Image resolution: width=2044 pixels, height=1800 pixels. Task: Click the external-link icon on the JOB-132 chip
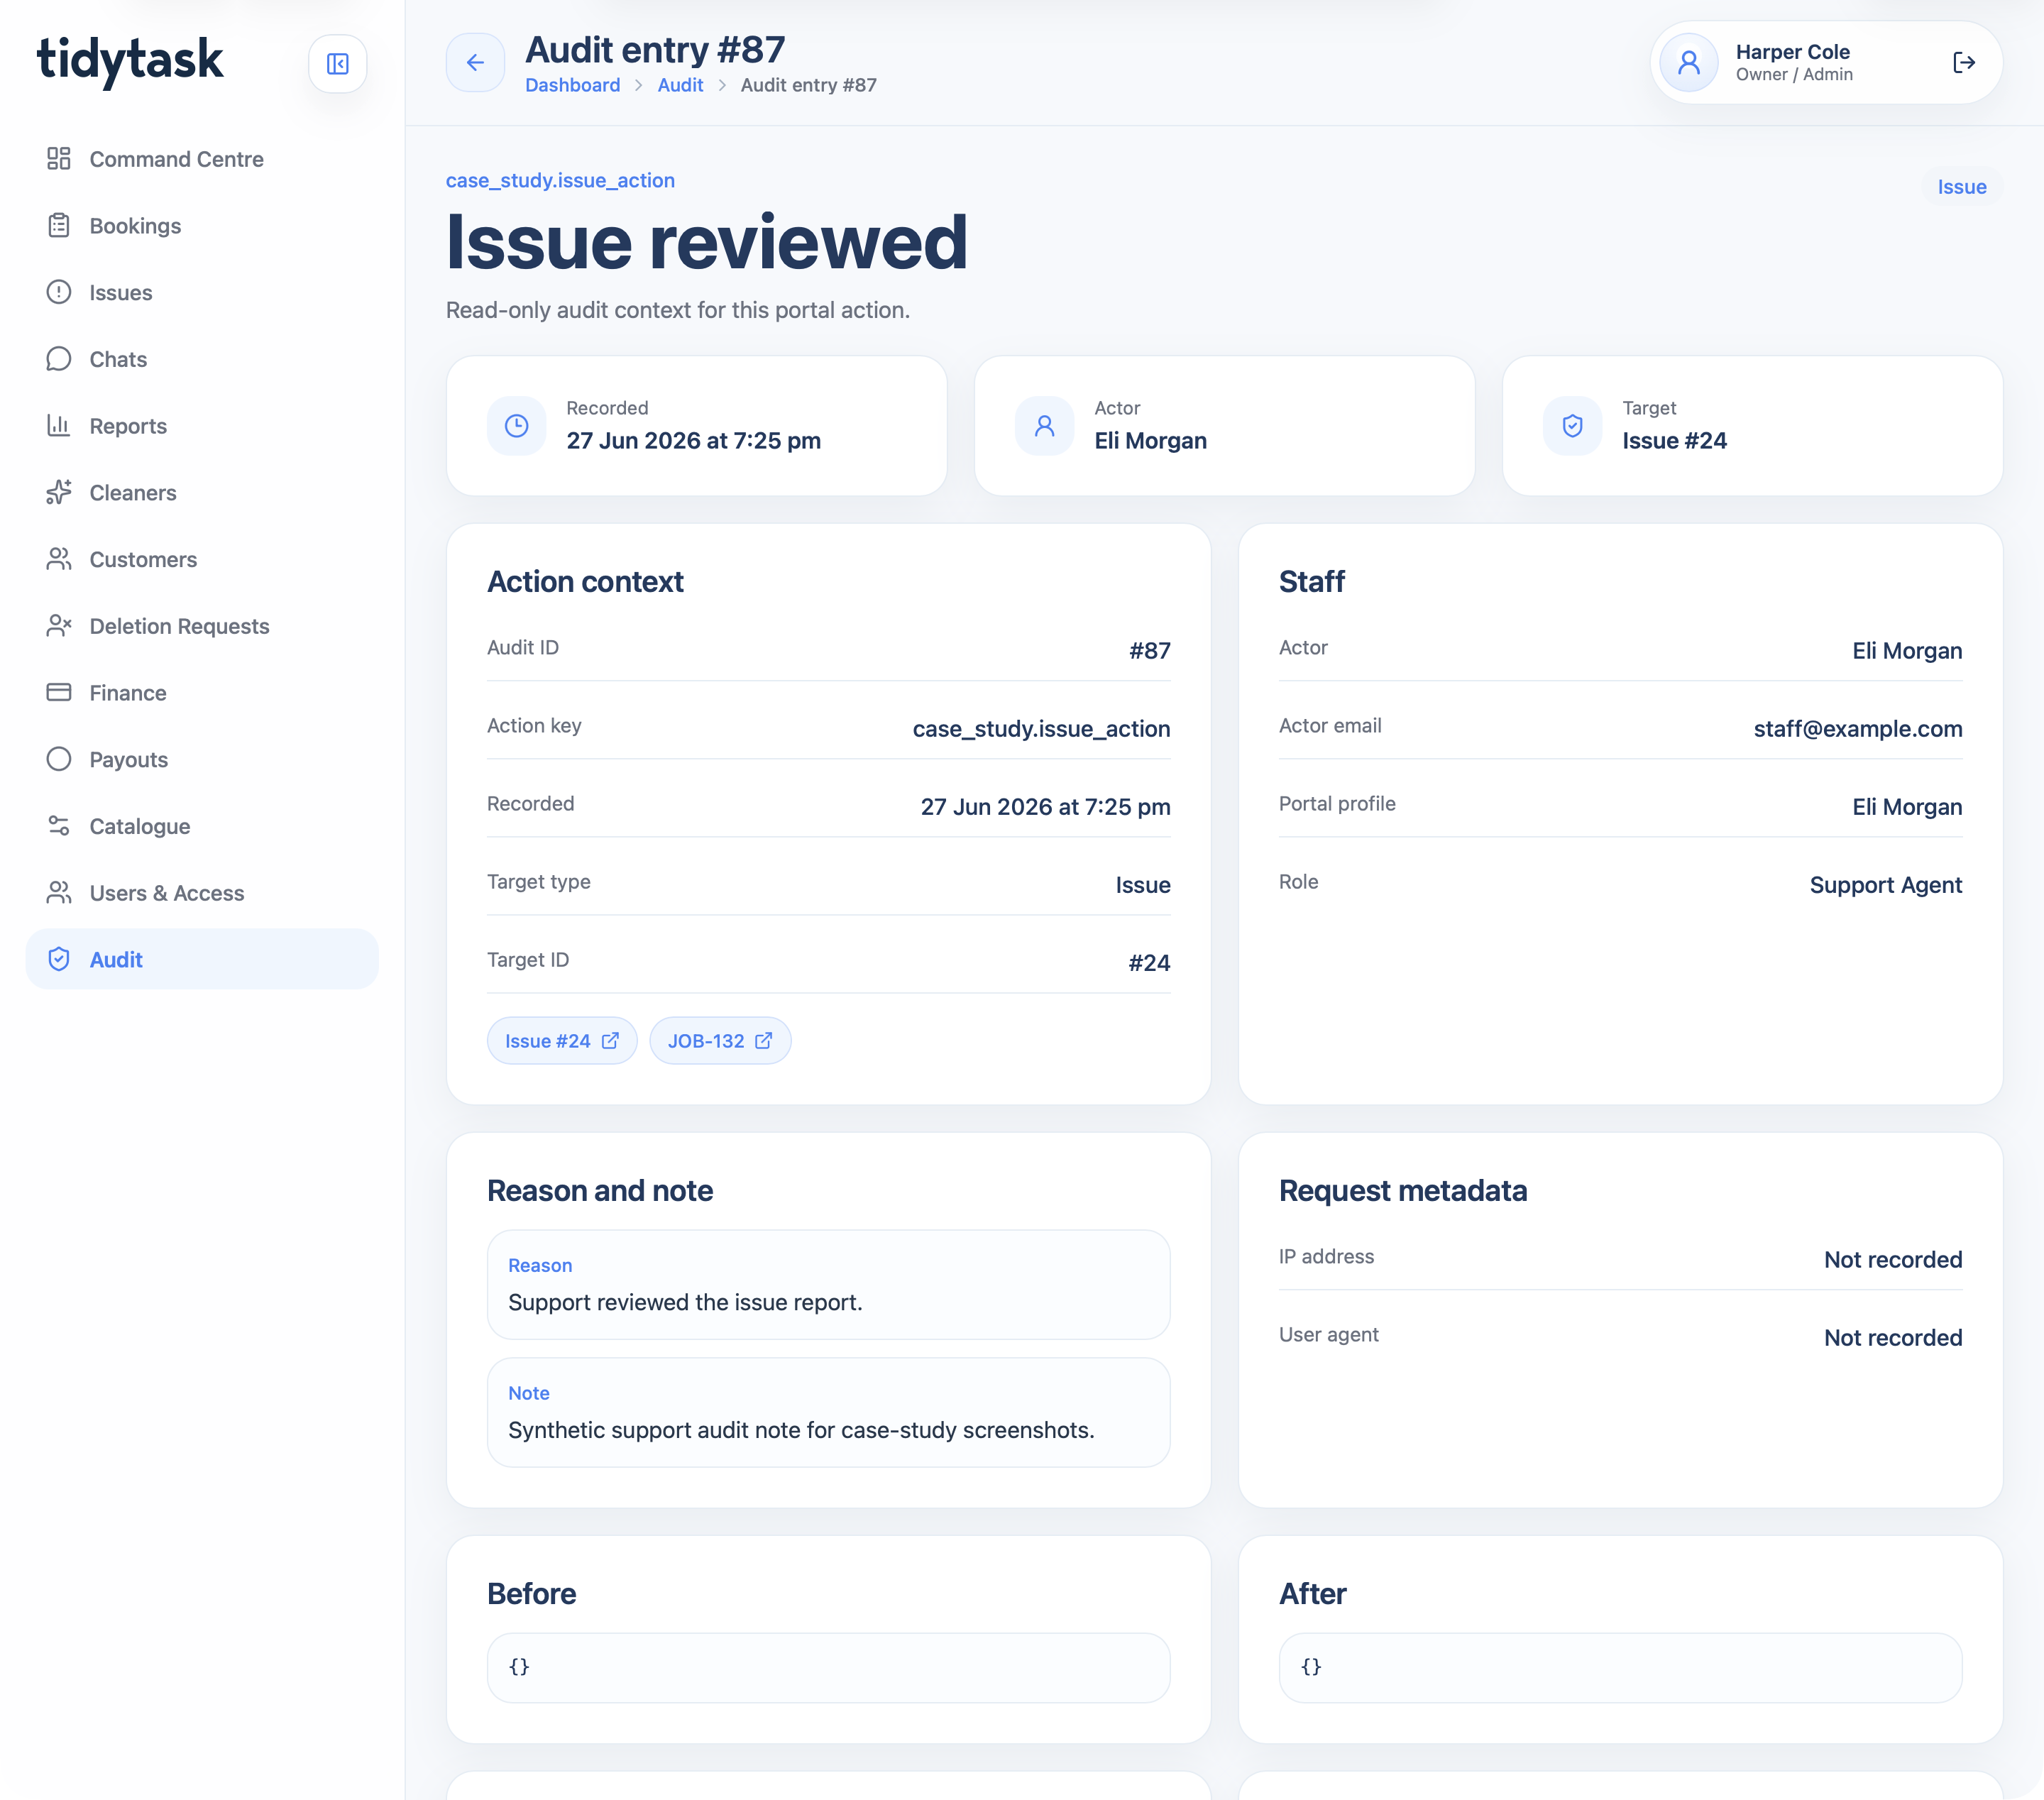pos(763,1041)
